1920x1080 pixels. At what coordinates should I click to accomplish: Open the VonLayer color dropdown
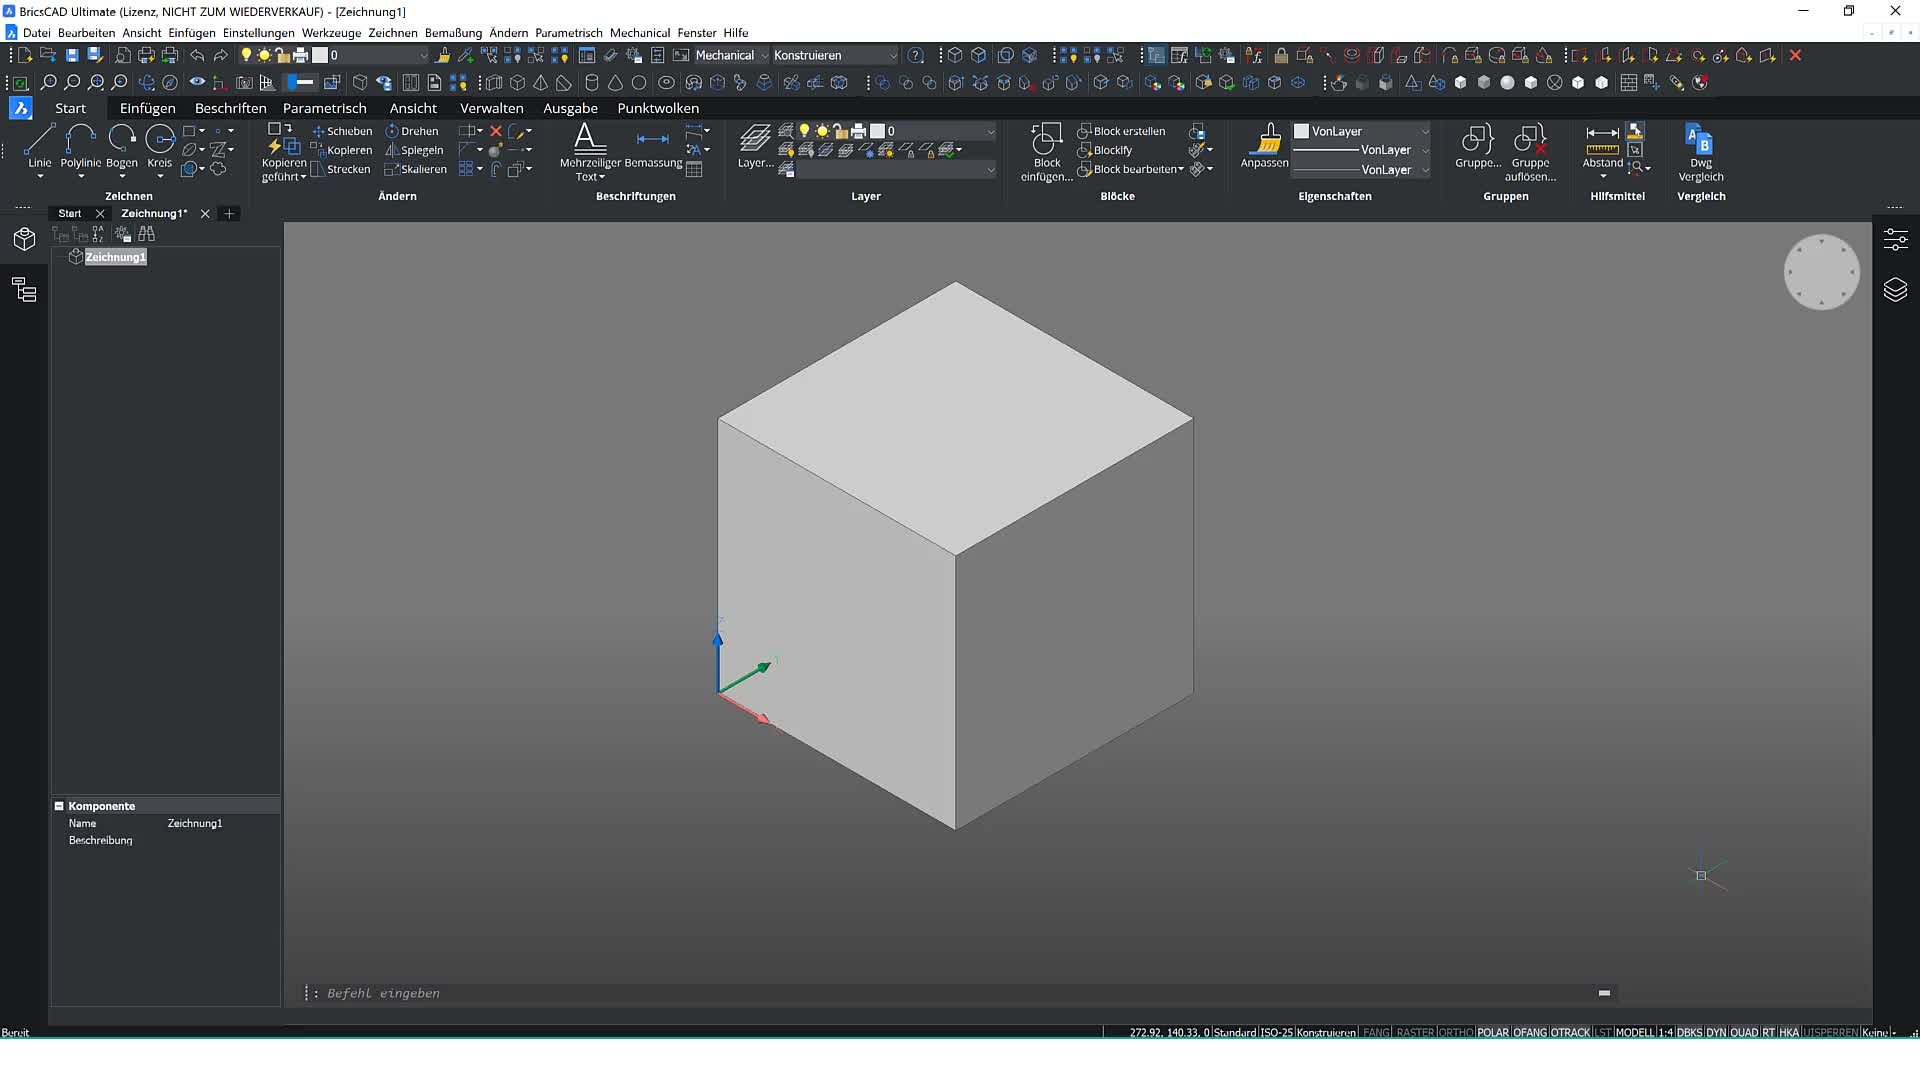pyautogui.click(x=1425, y=131)
